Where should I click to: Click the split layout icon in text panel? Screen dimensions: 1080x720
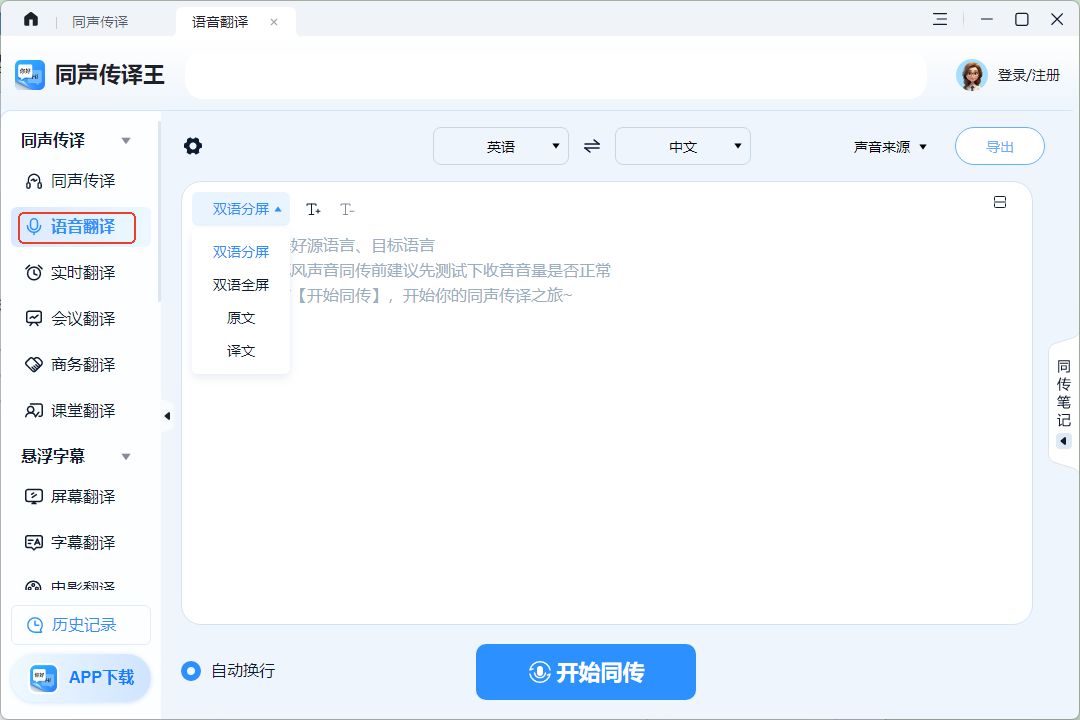[x=1000, y=202]
